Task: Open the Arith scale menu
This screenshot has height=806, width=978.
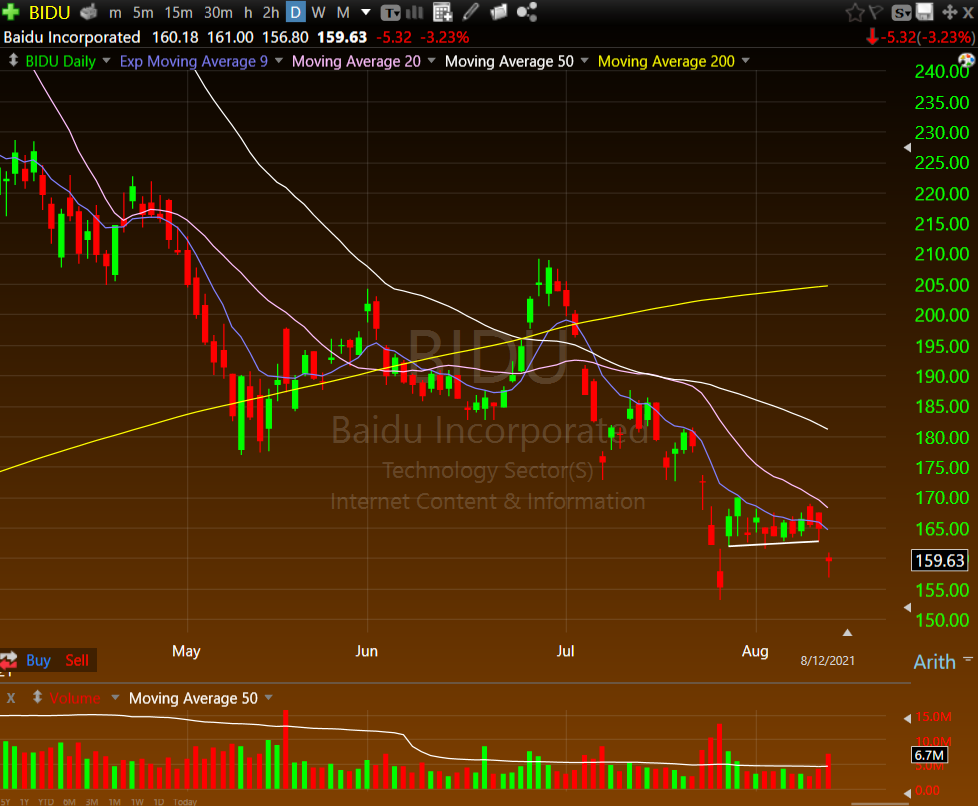Action: 934,661
